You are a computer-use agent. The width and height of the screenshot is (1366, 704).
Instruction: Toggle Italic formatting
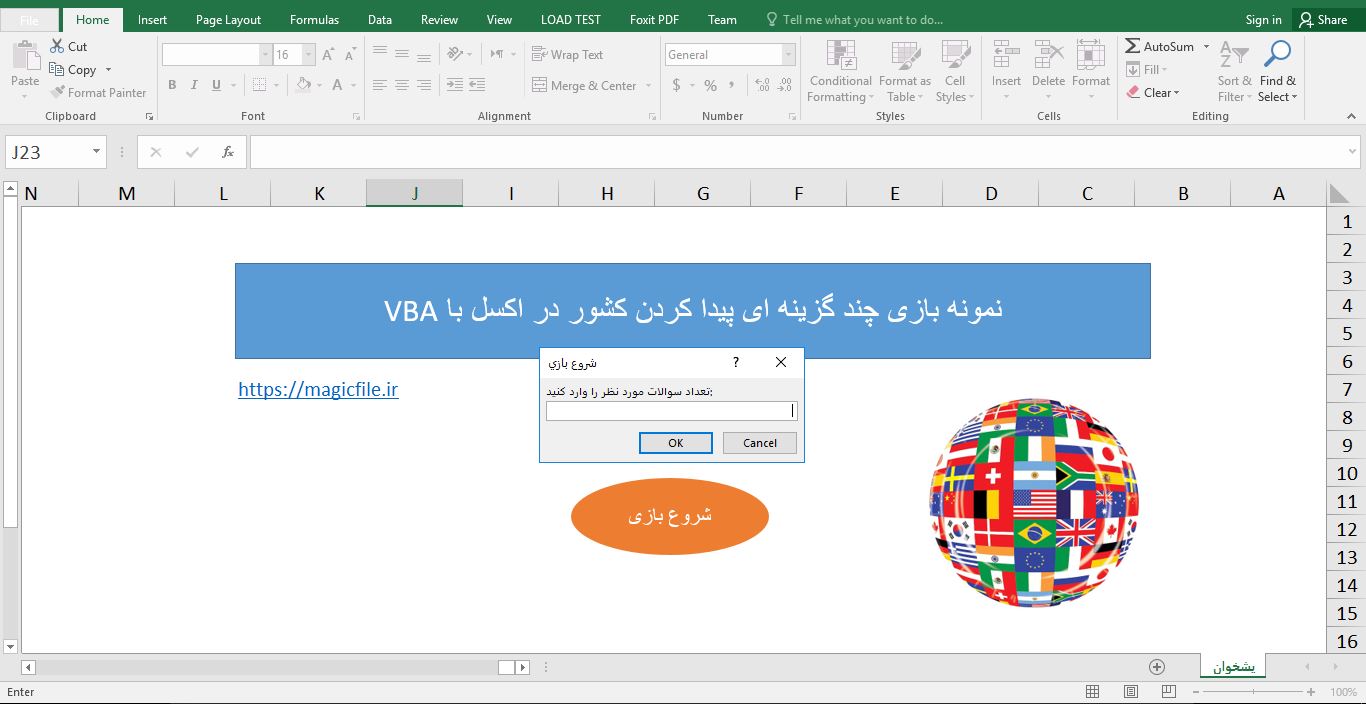coord(194,86)
